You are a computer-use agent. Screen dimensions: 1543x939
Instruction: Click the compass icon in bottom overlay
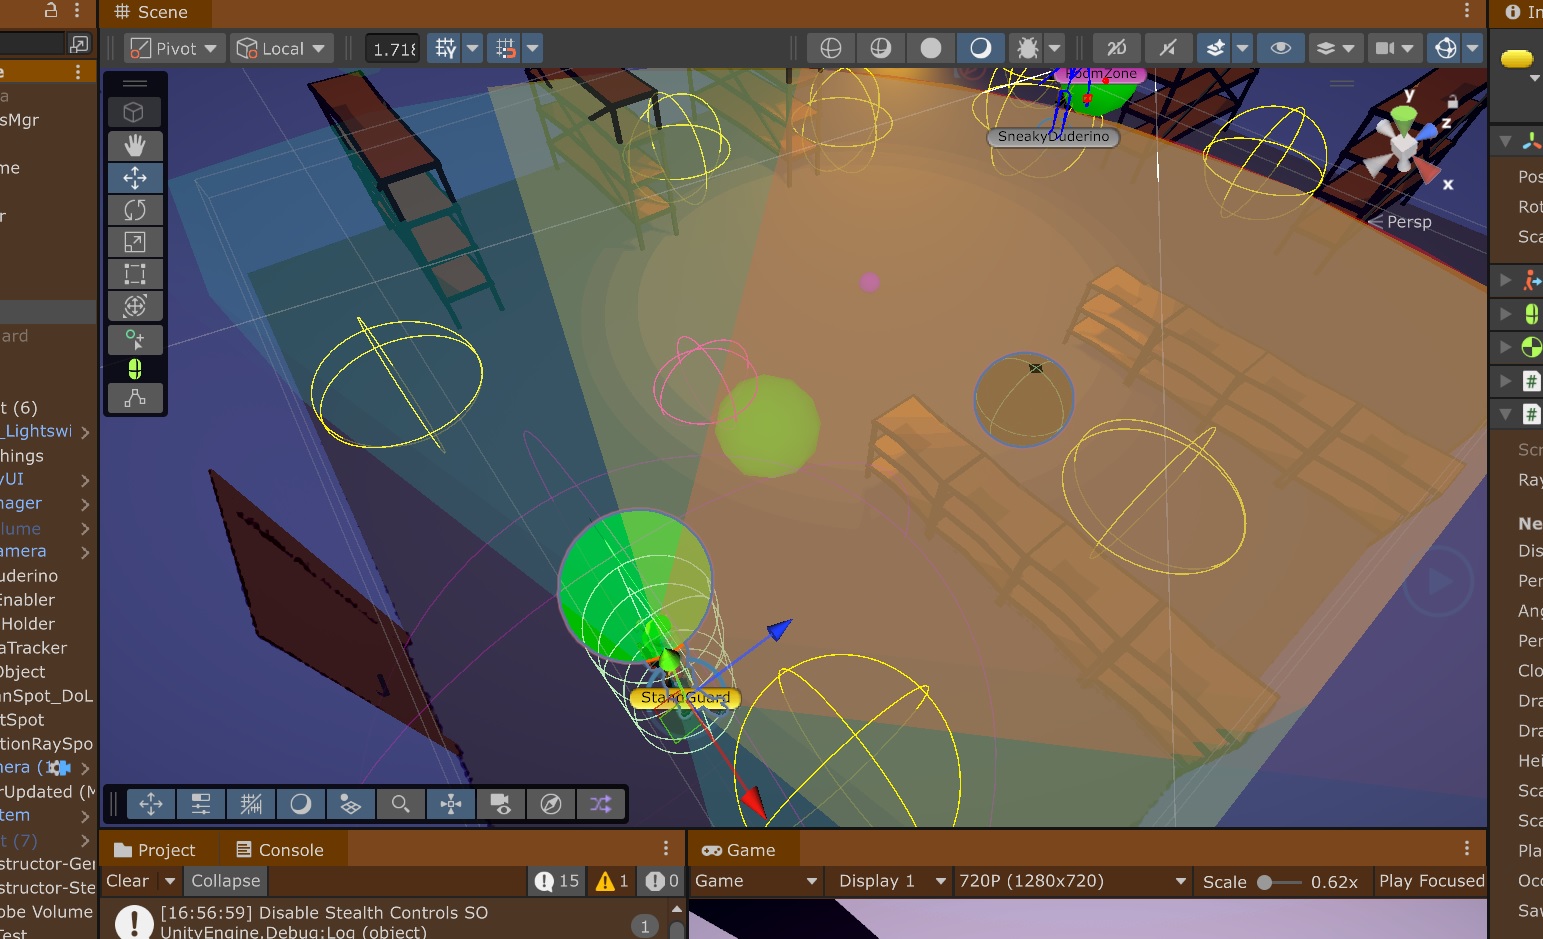pyautogui.click(x=551, y=804)
